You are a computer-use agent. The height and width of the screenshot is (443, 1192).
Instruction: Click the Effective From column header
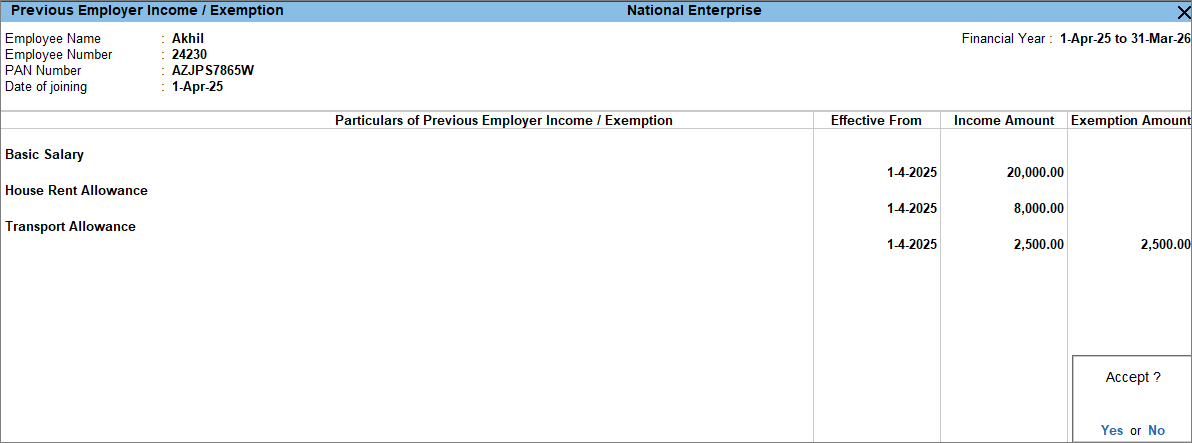pos(876,120)
